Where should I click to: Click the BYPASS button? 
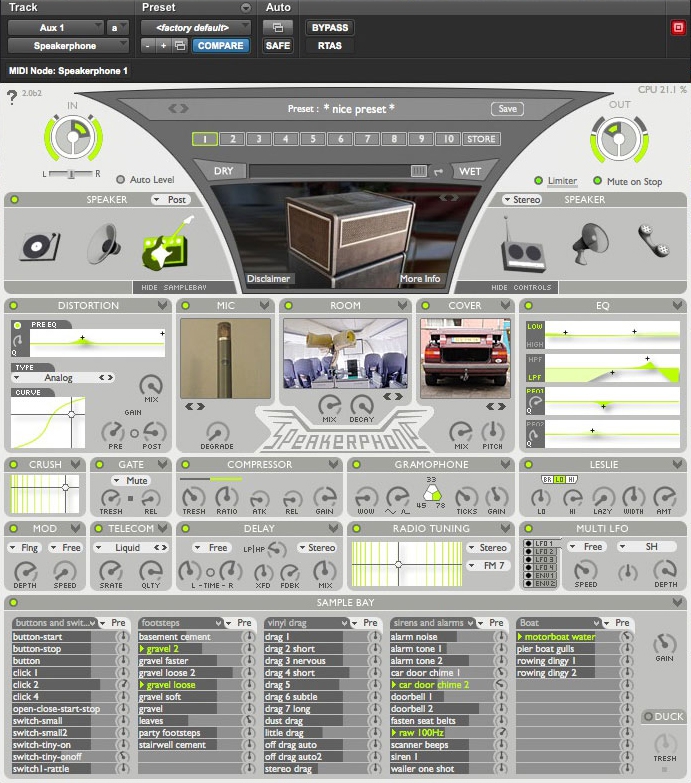coord(330,27)
